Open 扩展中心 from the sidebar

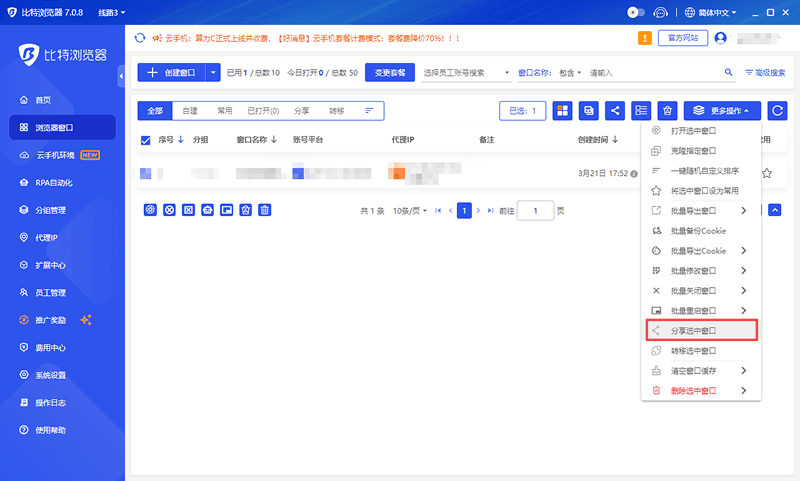pos(52,265)
